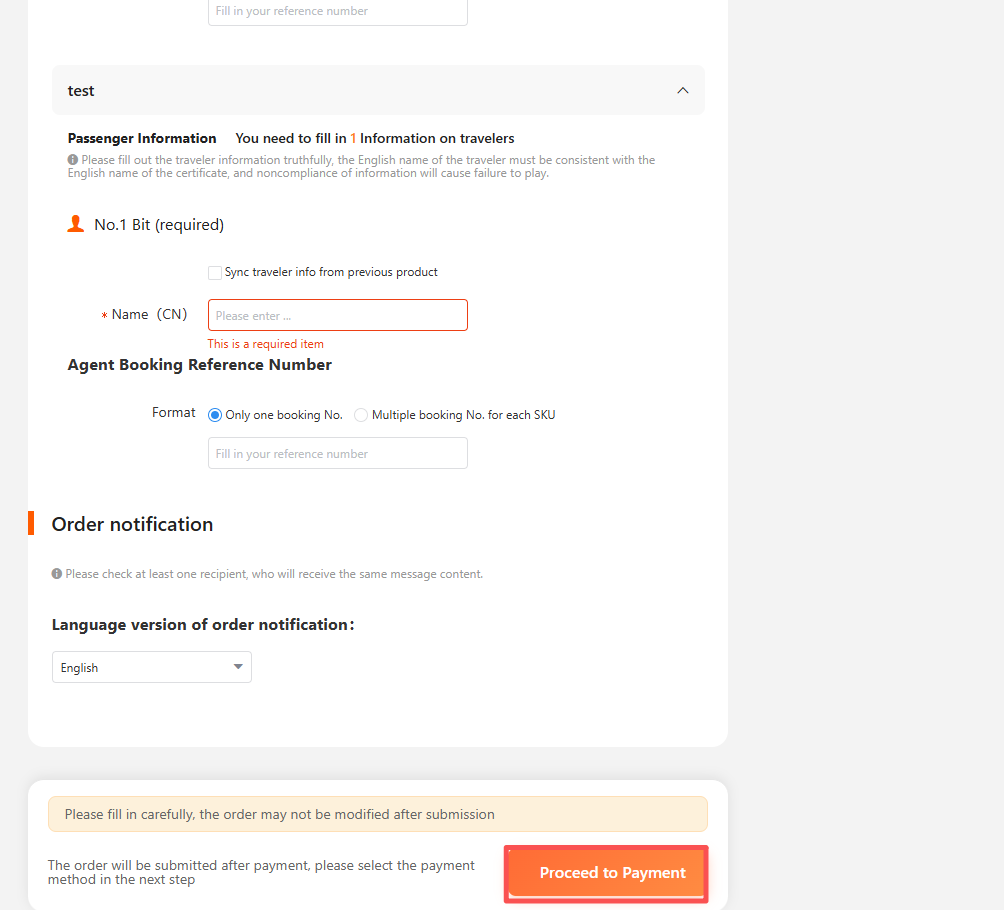Click the language dropdown arrow
The width and height of the screenshot is (1004, 910).
click(x=238, y=667)
